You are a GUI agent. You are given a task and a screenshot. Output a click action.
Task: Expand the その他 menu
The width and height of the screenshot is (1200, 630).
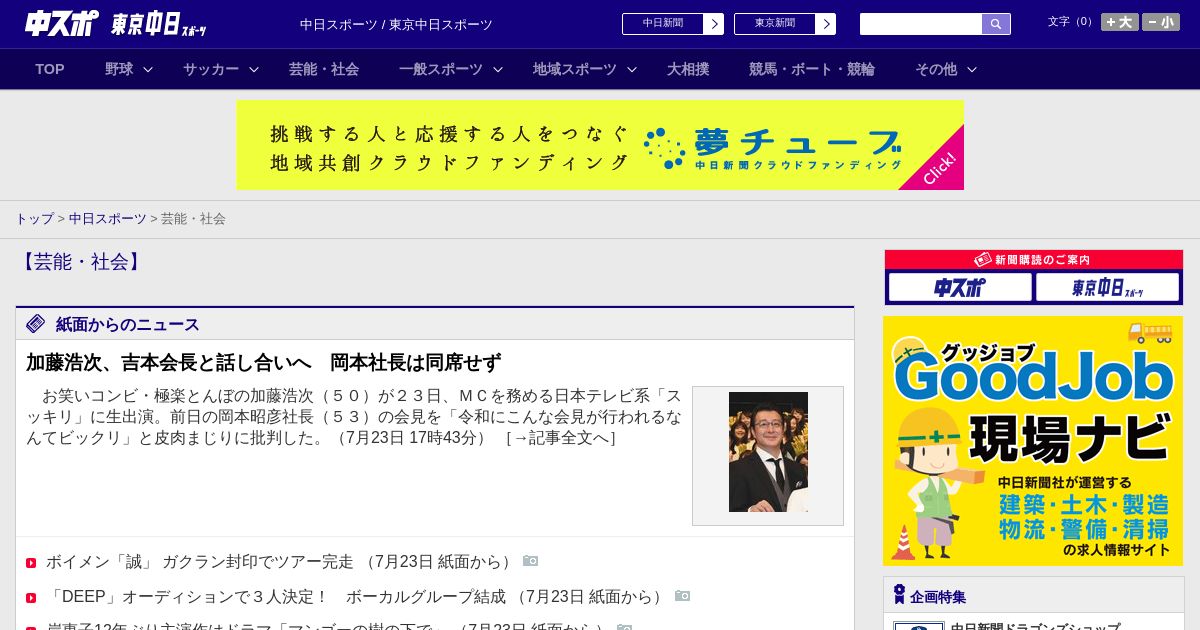[936, 69]
